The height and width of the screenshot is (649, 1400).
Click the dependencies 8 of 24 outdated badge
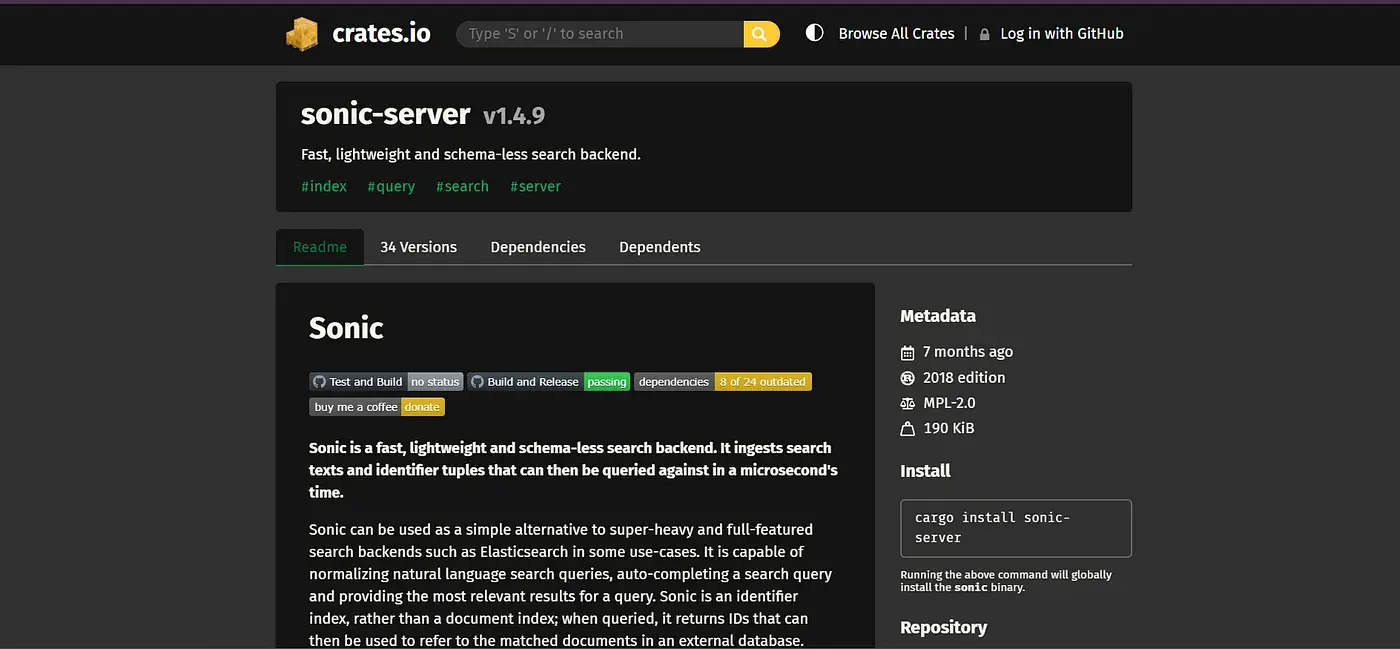723,382
